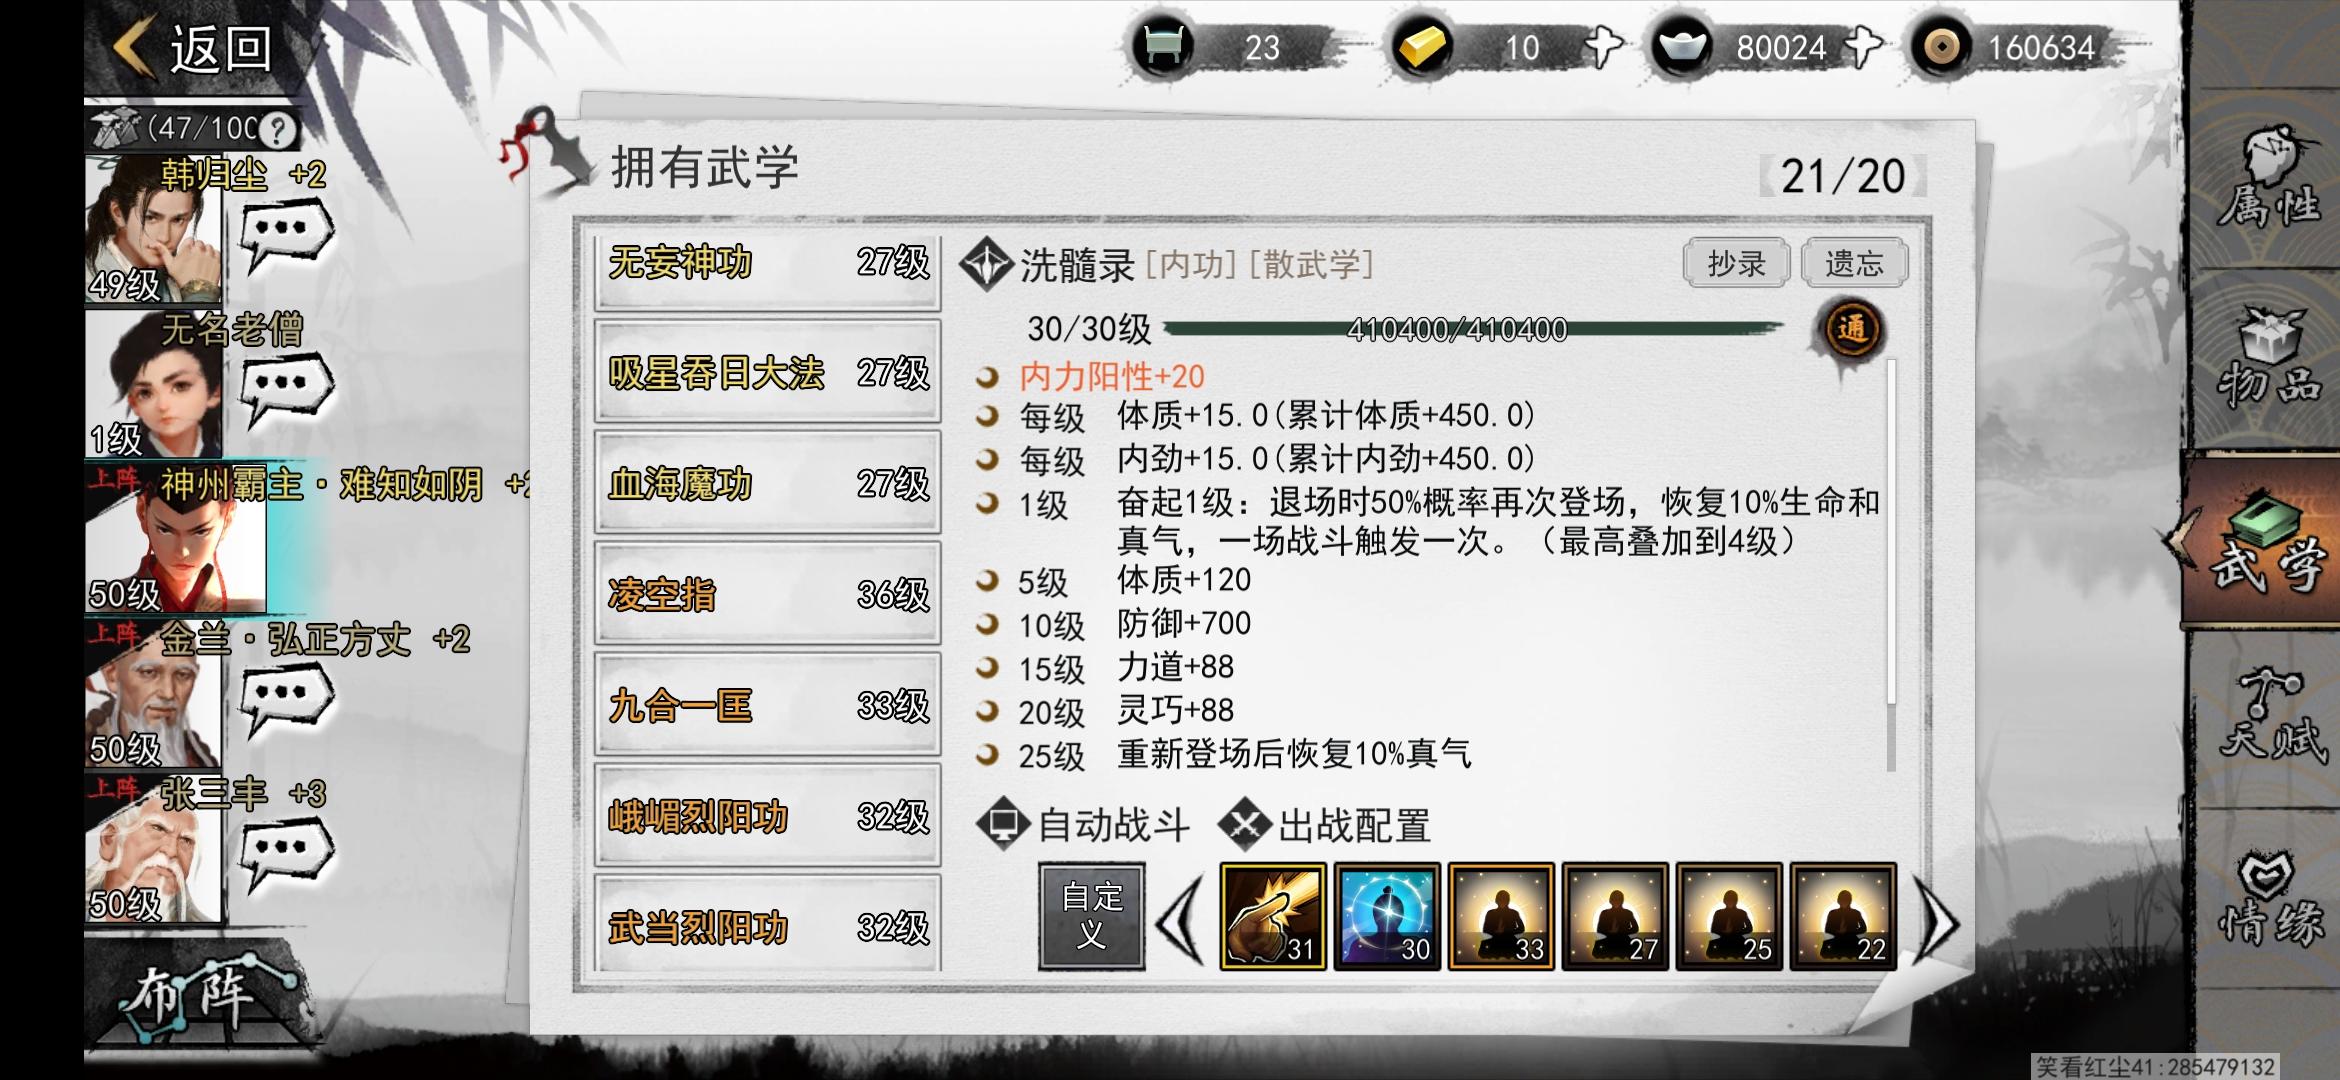Click the 遗忘 forget button
Screen dimensions: 2340x1080
[1854, 263]
